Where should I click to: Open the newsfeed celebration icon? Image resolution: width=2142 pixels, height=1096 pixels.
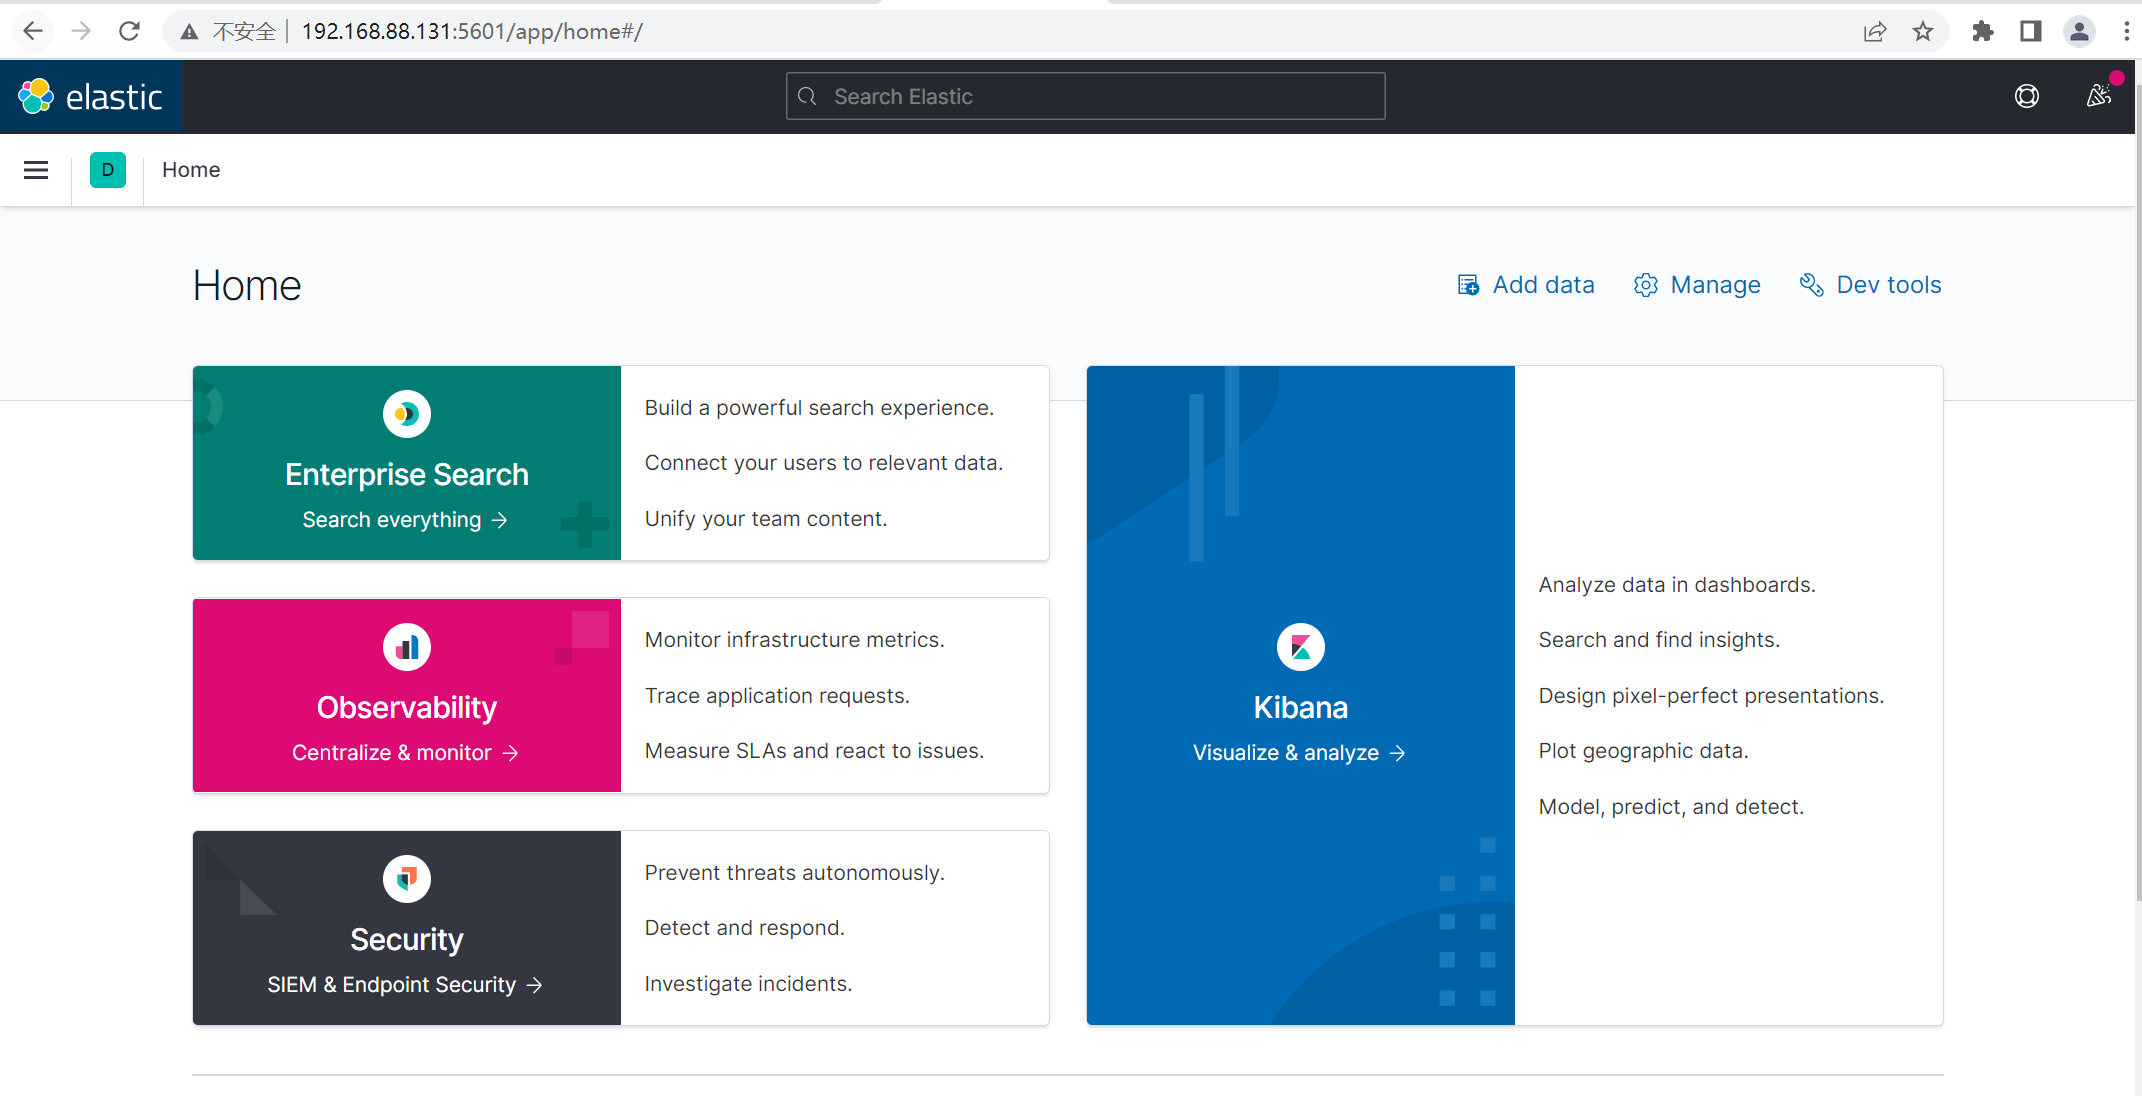coord(2098,96)
